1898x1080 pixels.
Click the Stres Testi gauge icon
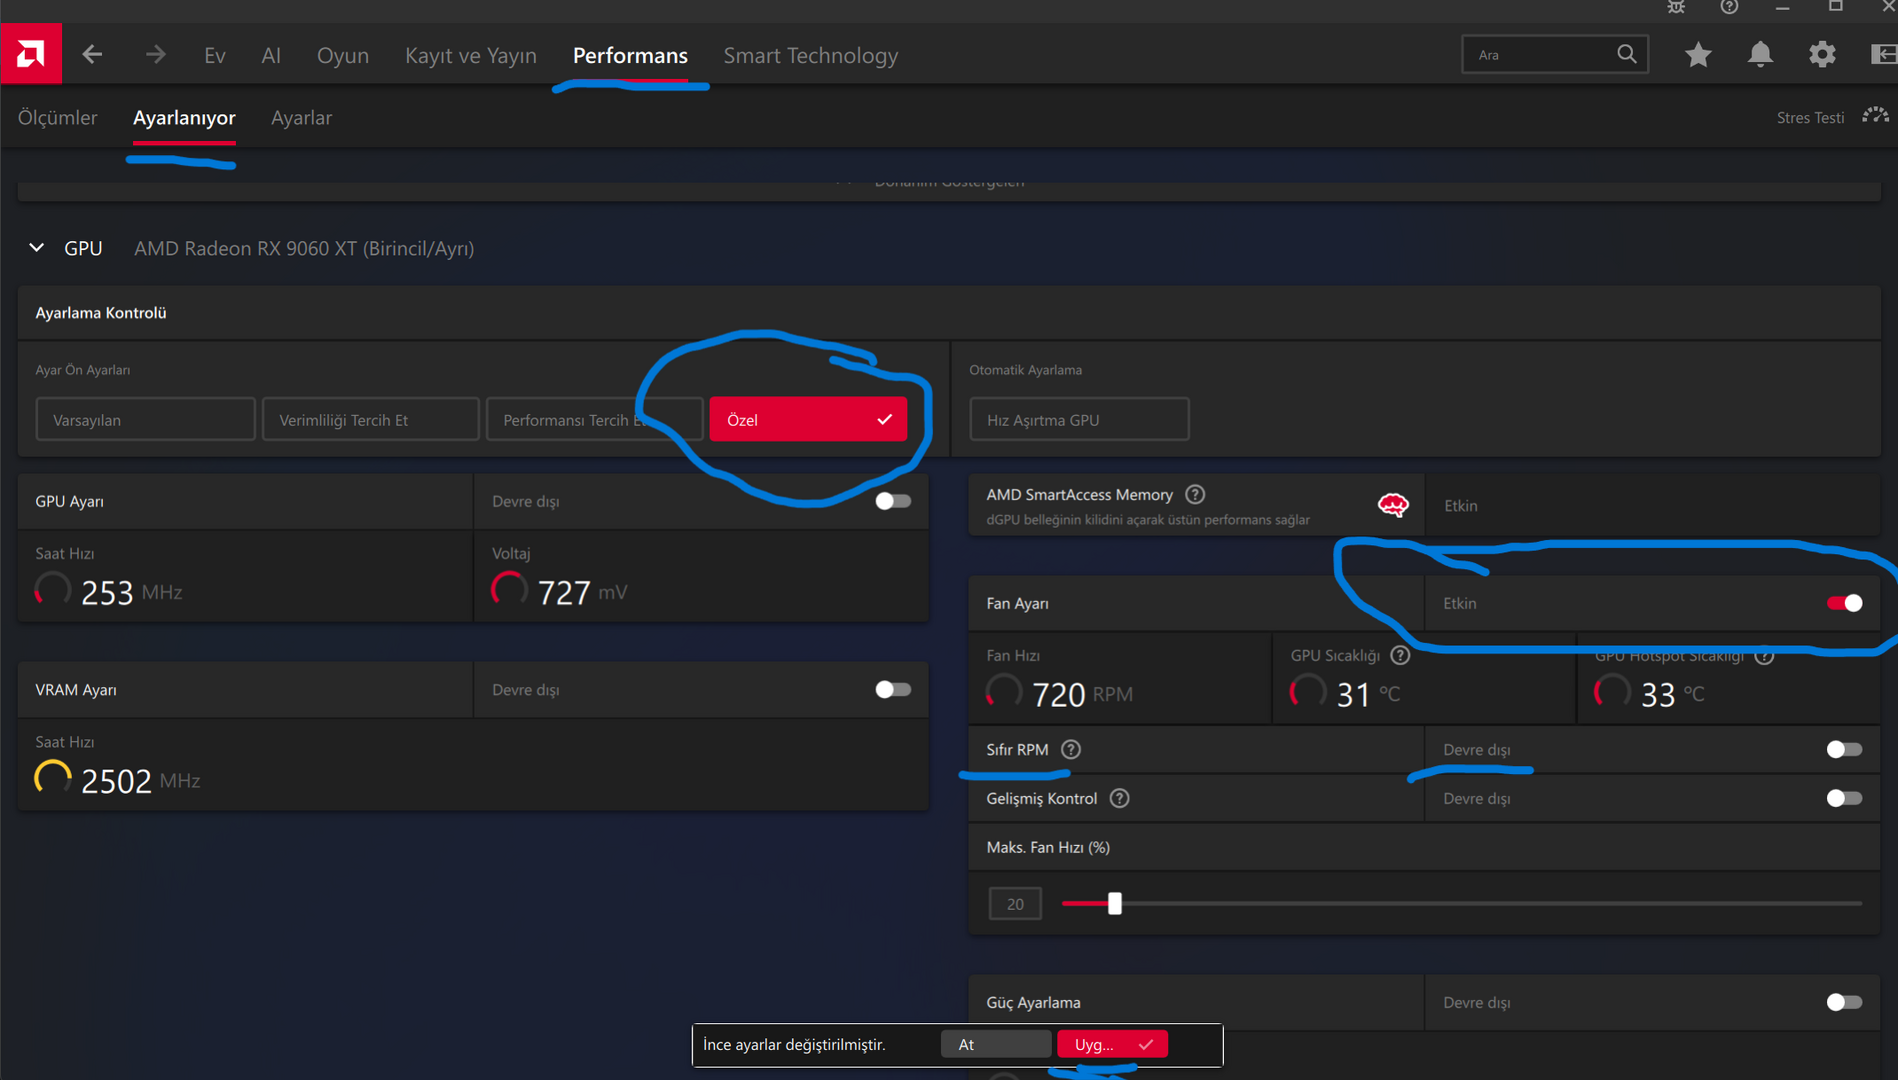1876,117
